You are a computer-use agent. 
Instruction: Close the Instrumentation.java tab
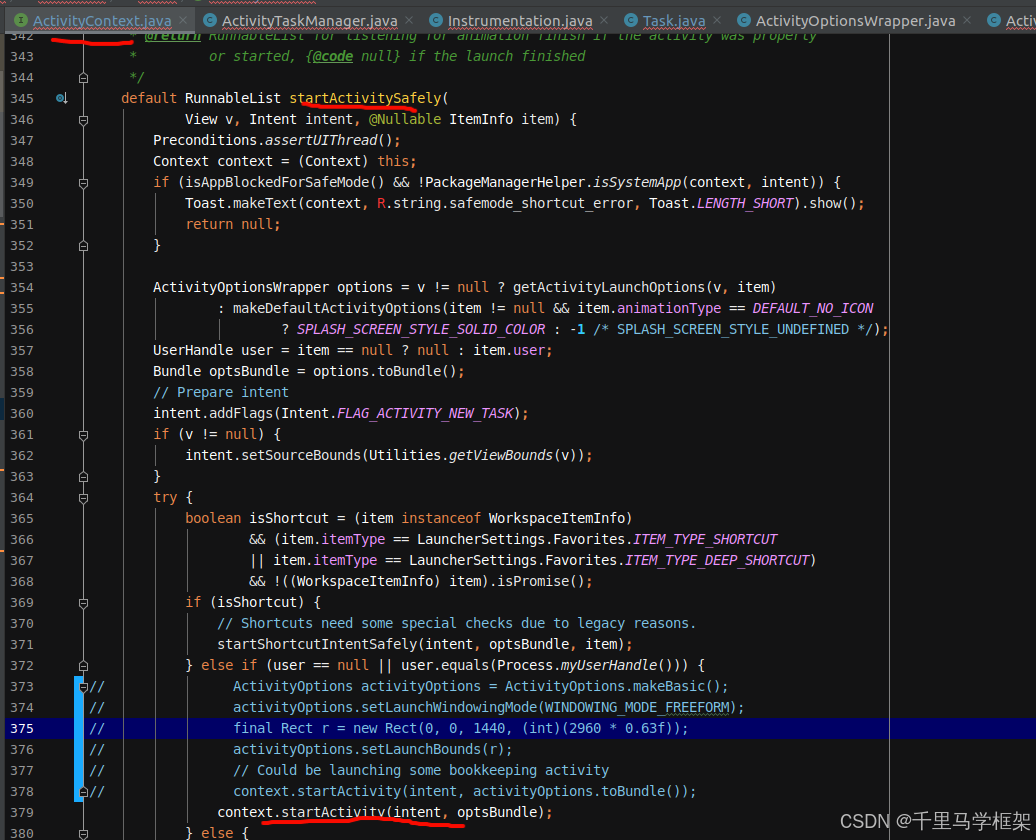pos(604,20)
